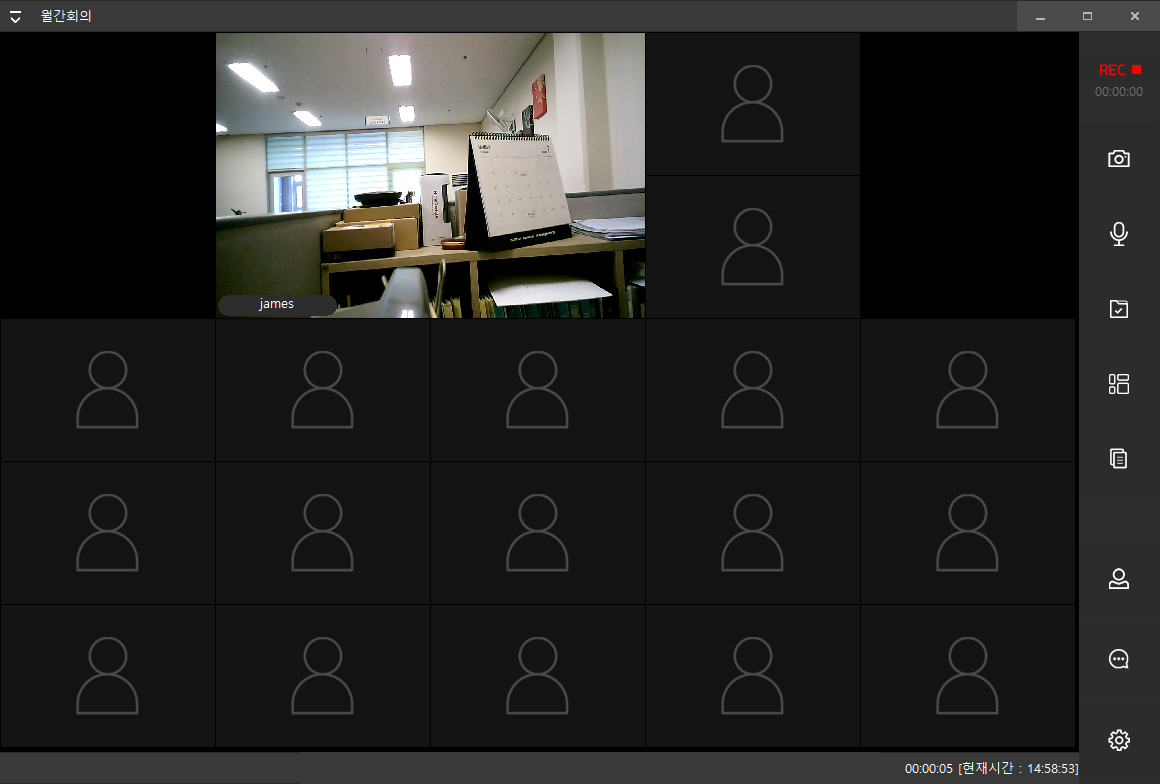Viewport: 1160px width, 784px height.
Task: Change the video grid layout
Action: (x=1119, y=384)
